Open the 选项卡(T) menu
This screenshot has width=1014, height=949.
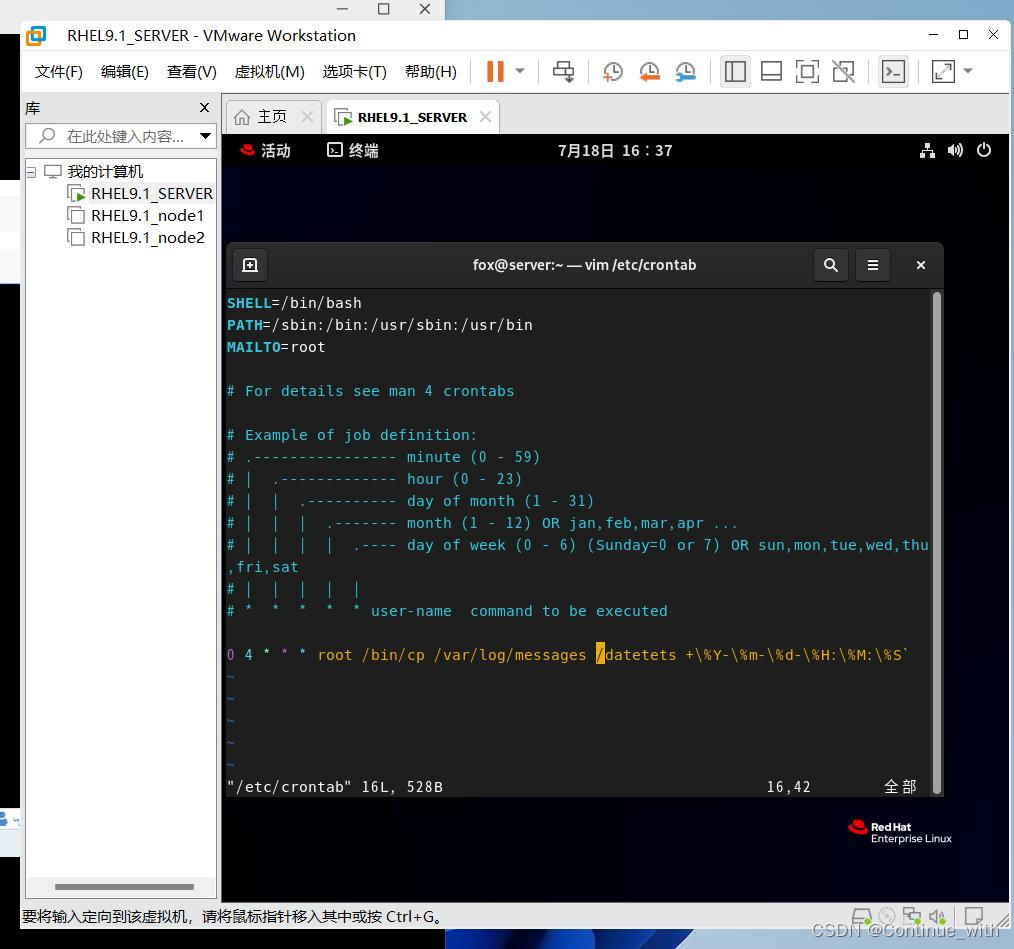click(354, 71)
